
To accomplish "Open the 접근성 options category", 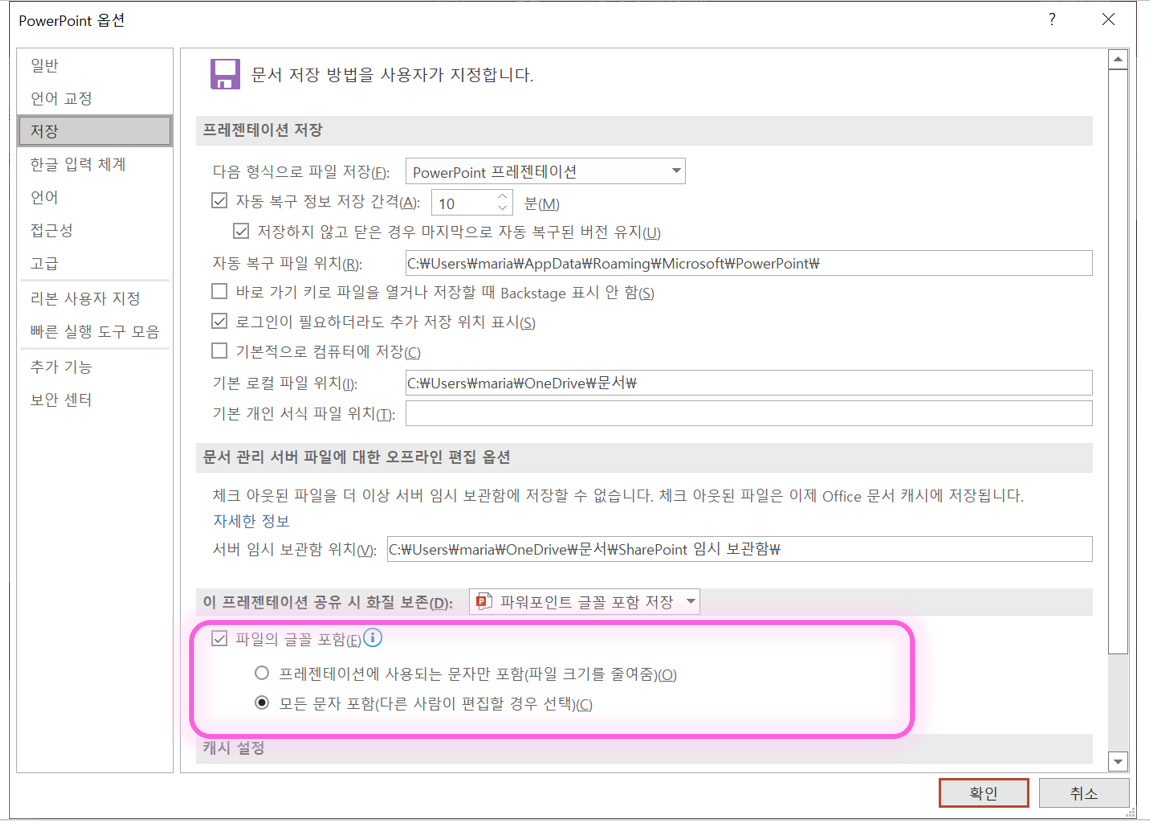I will pyautogui.click(x=95, y=230).
